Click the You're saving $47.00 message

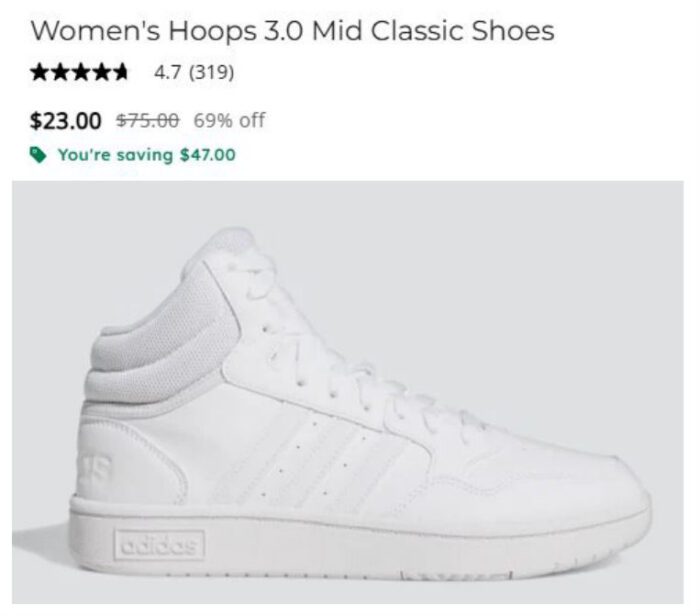[146, 155]
